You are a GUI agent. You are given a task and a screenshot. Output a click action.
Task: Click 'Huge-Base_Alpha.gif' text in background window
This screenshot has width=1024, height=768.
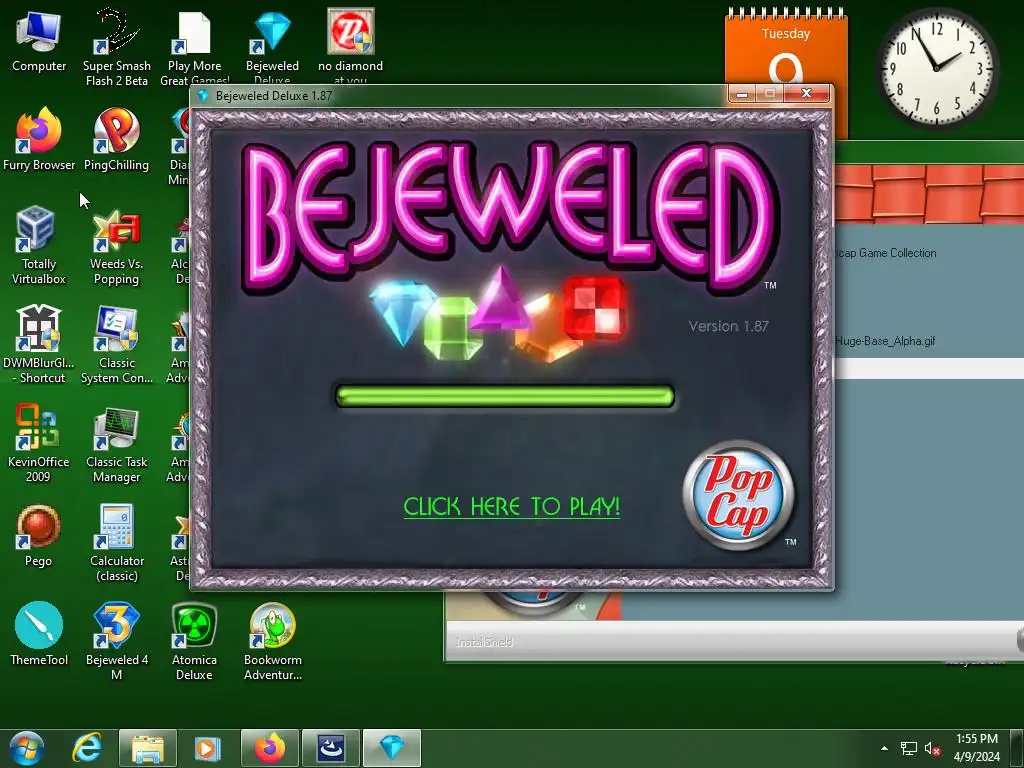[x=885, y=341]
